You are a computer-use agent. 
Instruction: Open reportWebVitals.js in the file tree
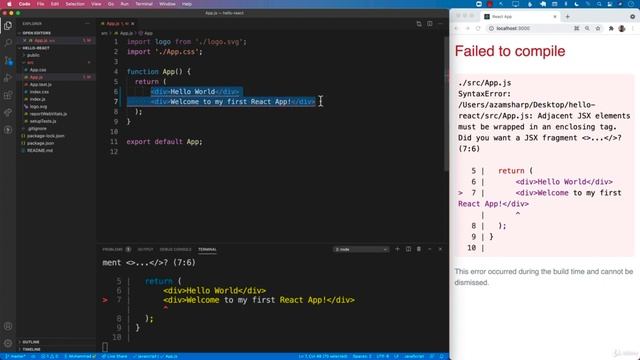(x=48, y=114)
